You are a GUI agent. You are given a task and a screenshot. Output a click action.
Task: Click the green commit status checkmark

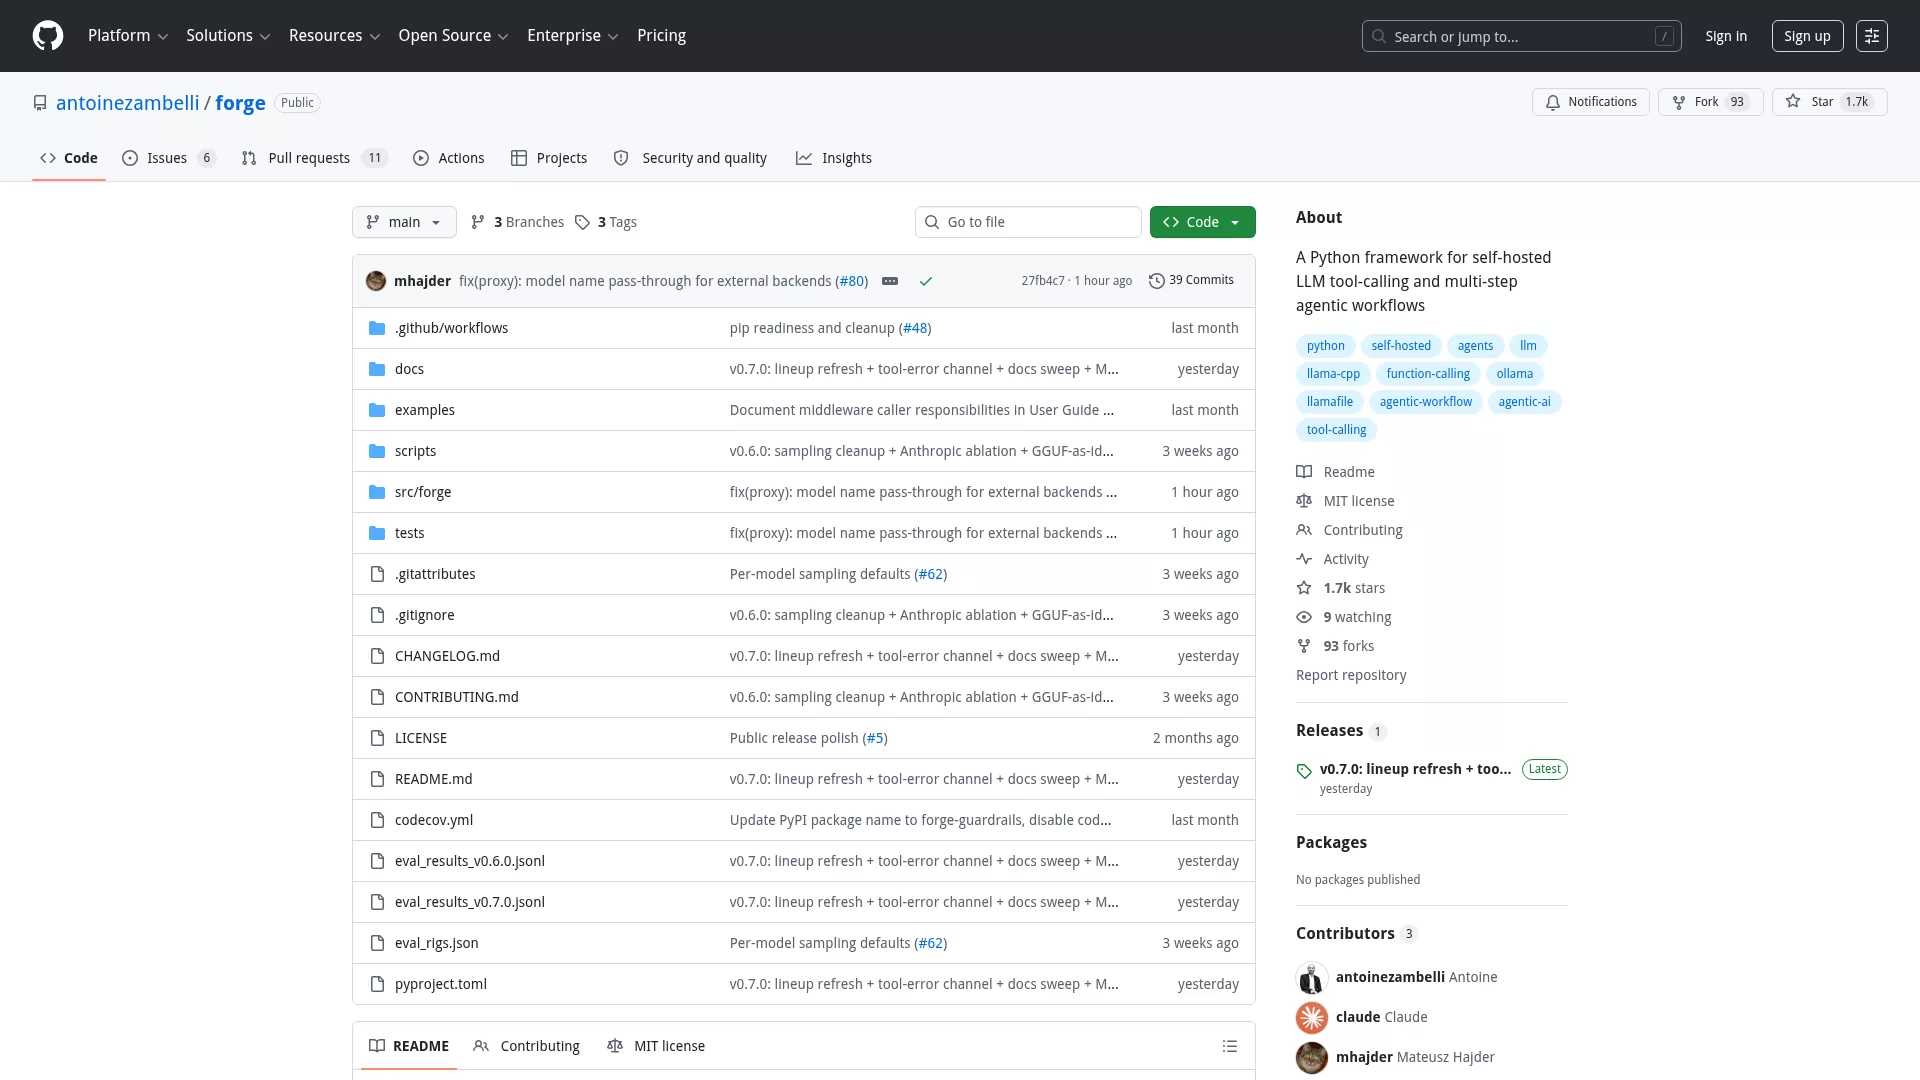click(x=926, y=281)
